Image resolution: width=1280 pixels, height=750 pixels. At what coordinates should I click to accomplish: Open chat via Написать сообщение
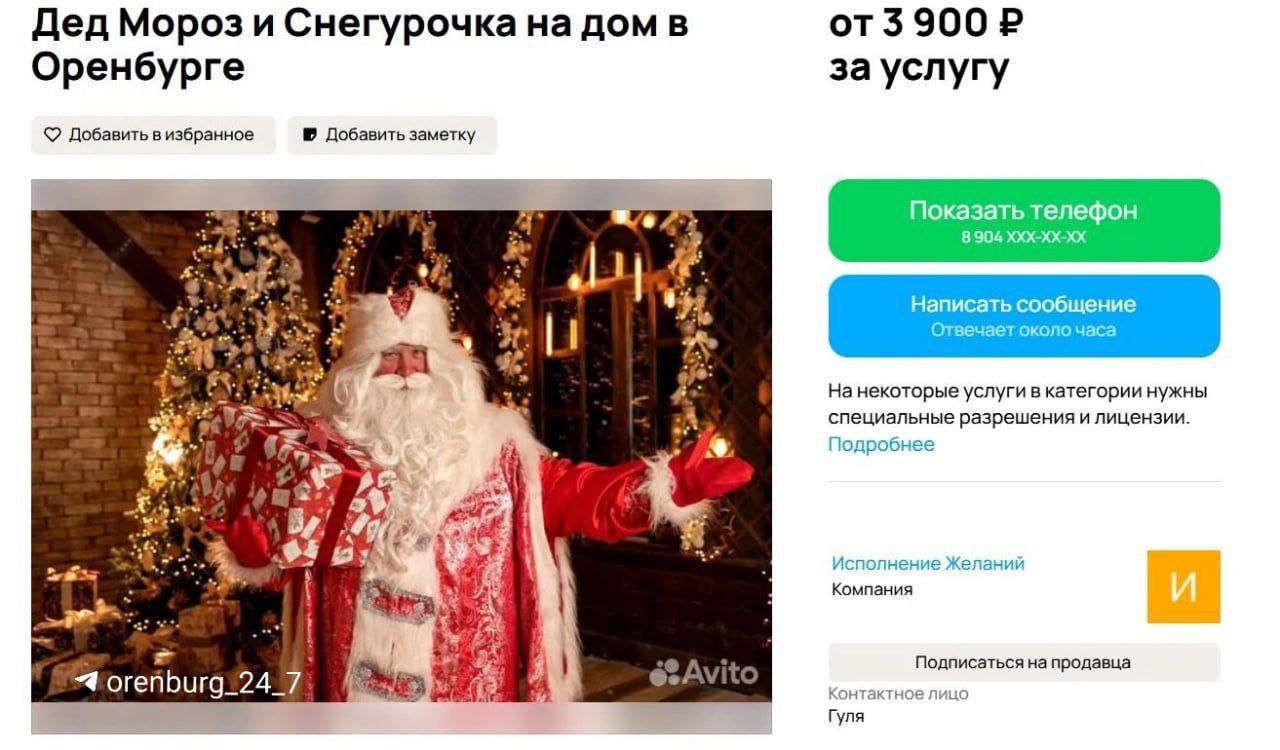[1024, 316]
